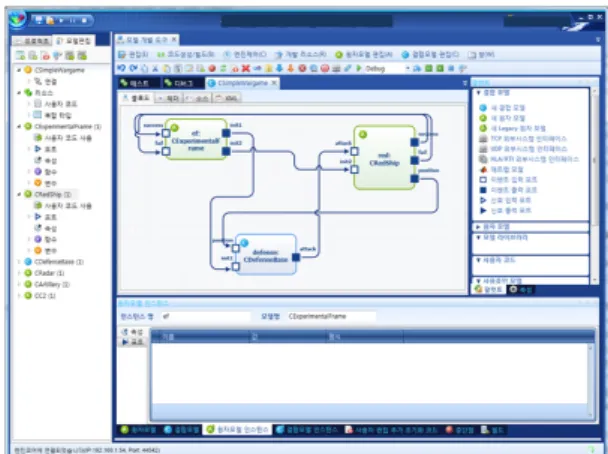
Task: Click the red X delete icon in toolbar
Action: (245, 69)
